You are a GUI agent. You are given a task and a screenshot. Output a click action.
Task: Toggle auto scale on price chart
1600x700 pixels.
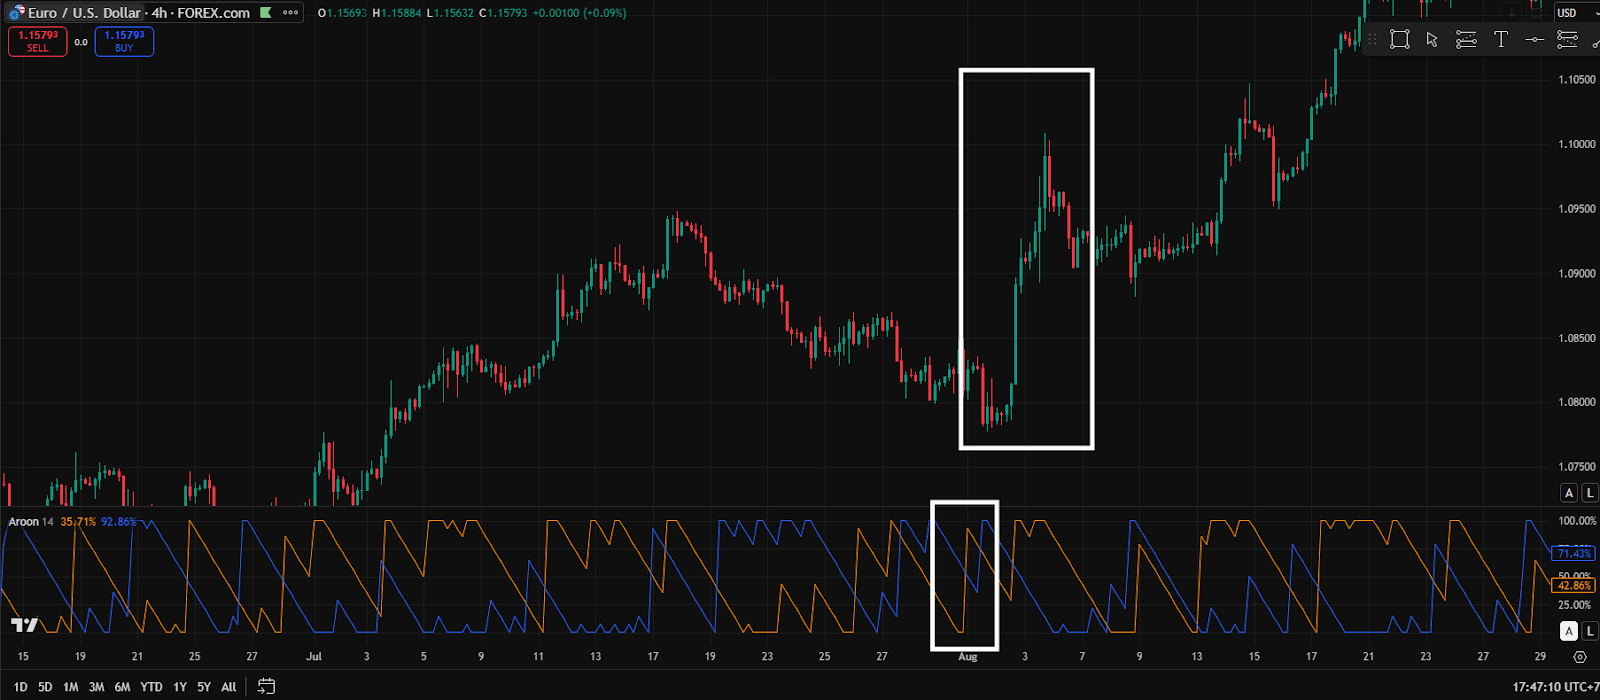(1569, 493)
